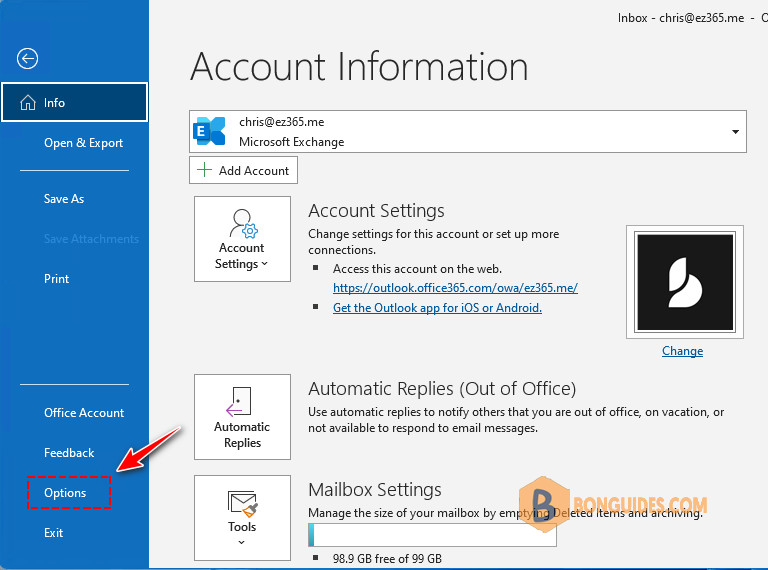Image resolution: width=768 pixels, height=570 pixels.
Task: Click the account profile picture
Action: 685,282
